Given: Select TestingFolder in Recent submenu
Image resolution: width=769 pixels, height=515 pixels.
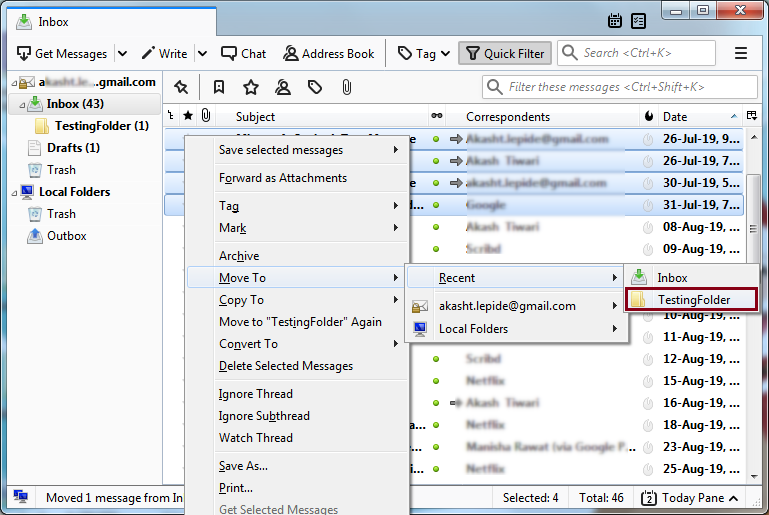Looking at the screenshot, I should click(692, 300).
